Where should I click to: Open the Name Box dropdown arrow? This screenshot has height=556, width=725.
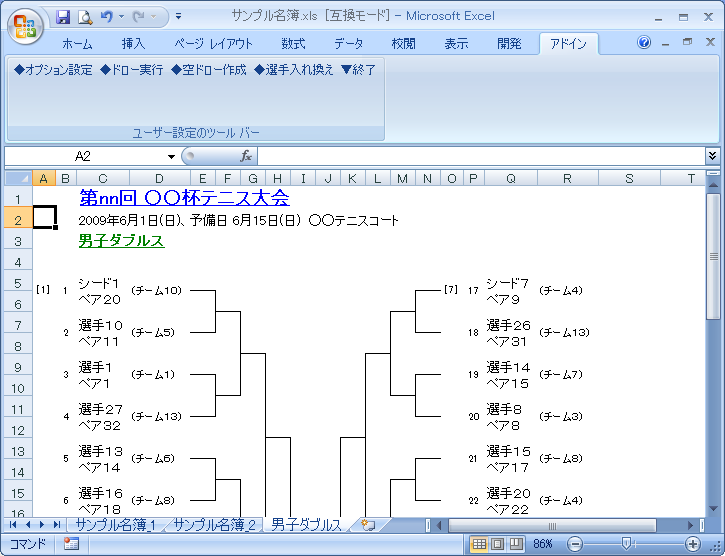172,156
